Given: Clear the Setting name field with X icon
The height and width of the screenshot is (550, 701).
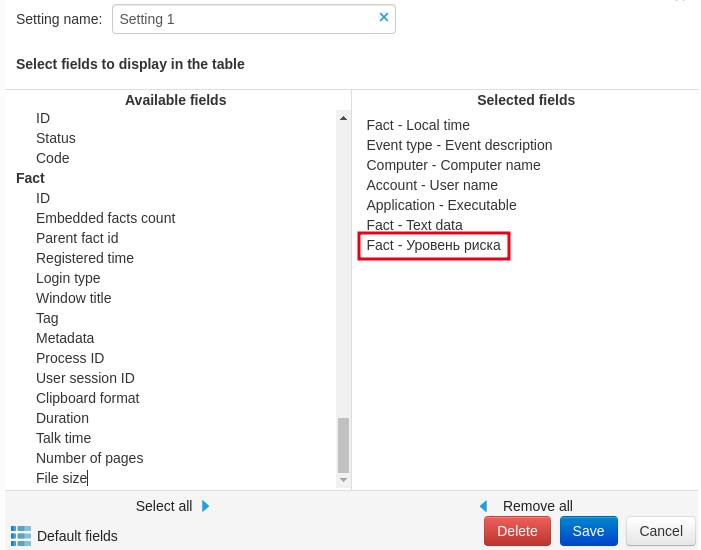Looking at the screenshot, I should coord(384,17).
